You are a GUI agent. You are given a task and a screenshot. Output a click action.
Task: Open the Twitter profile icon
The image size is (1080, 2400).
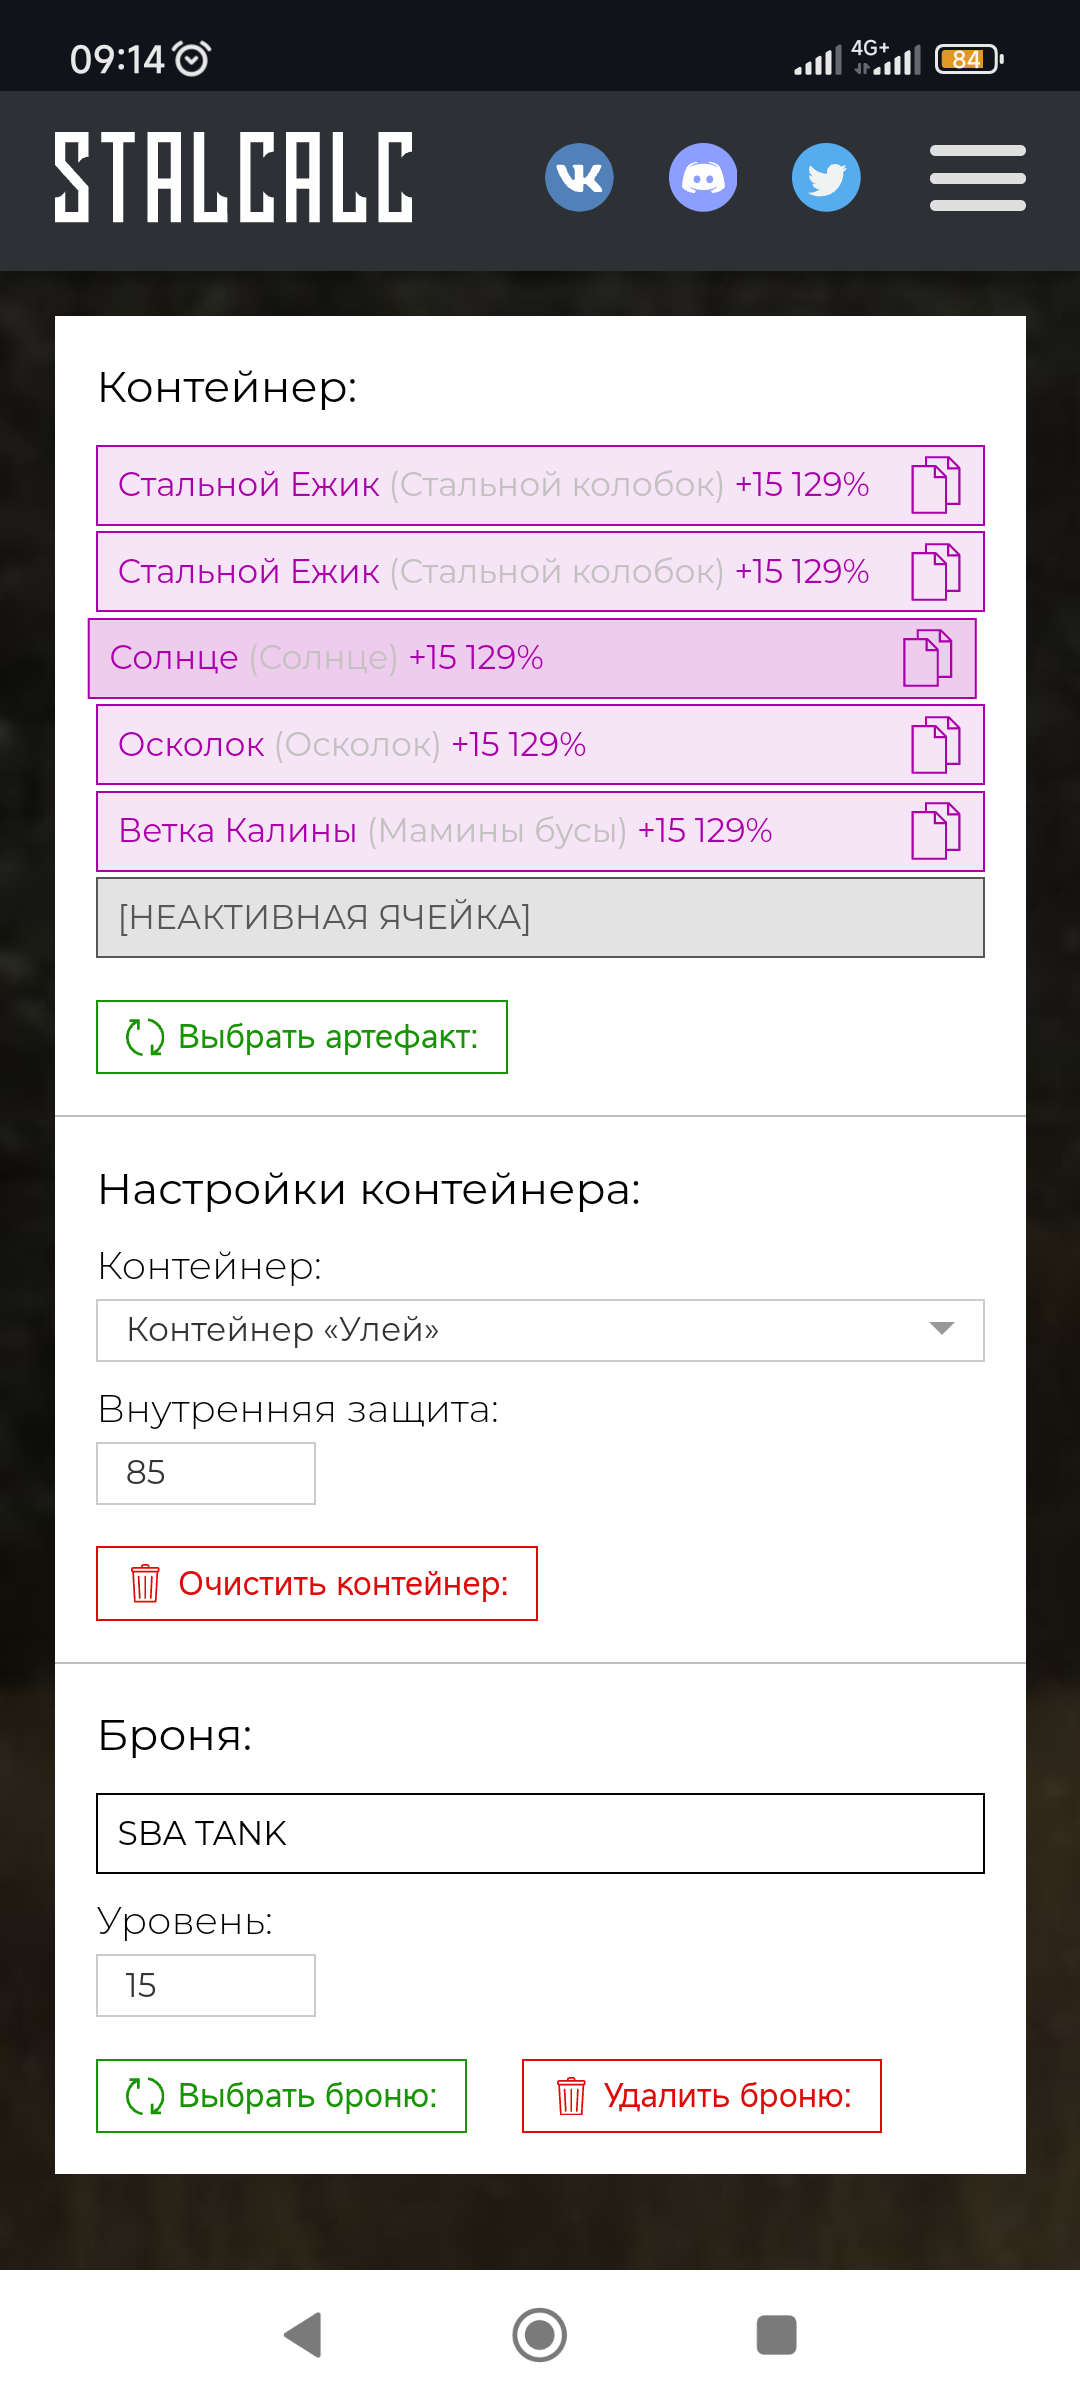(x=826, y=177)
